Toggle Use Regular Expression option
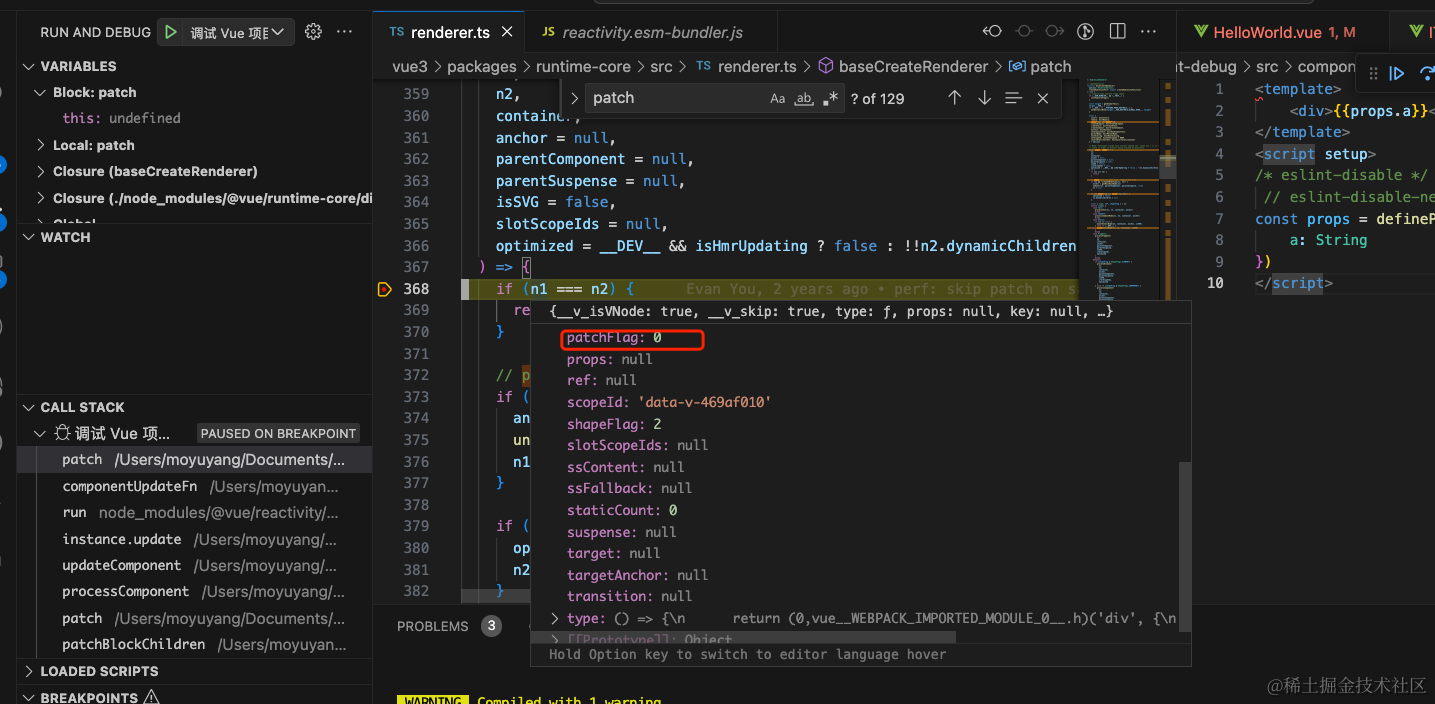This screenshot has height=704, width=1435. [830, 98]
